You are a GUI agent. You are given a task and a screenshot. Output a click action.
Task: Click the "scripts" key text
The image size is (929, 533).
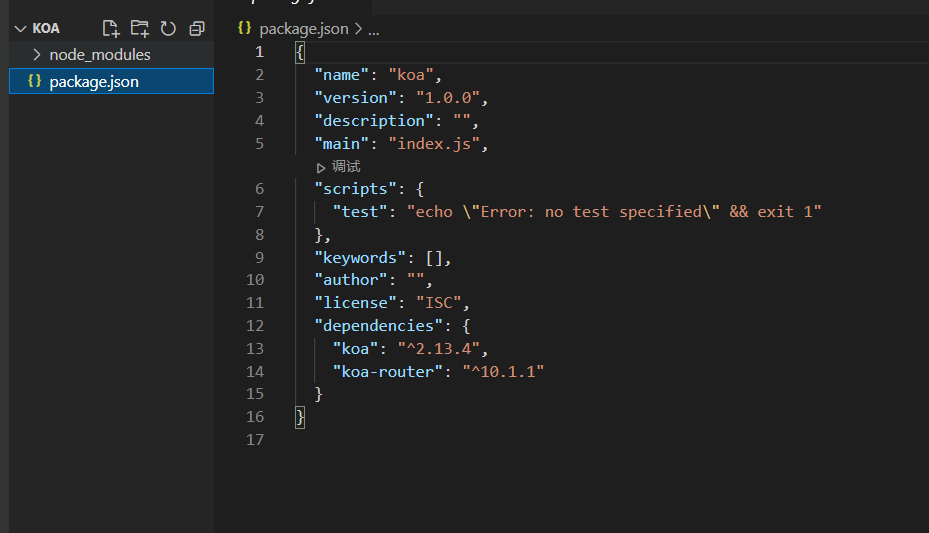point(355,189)
